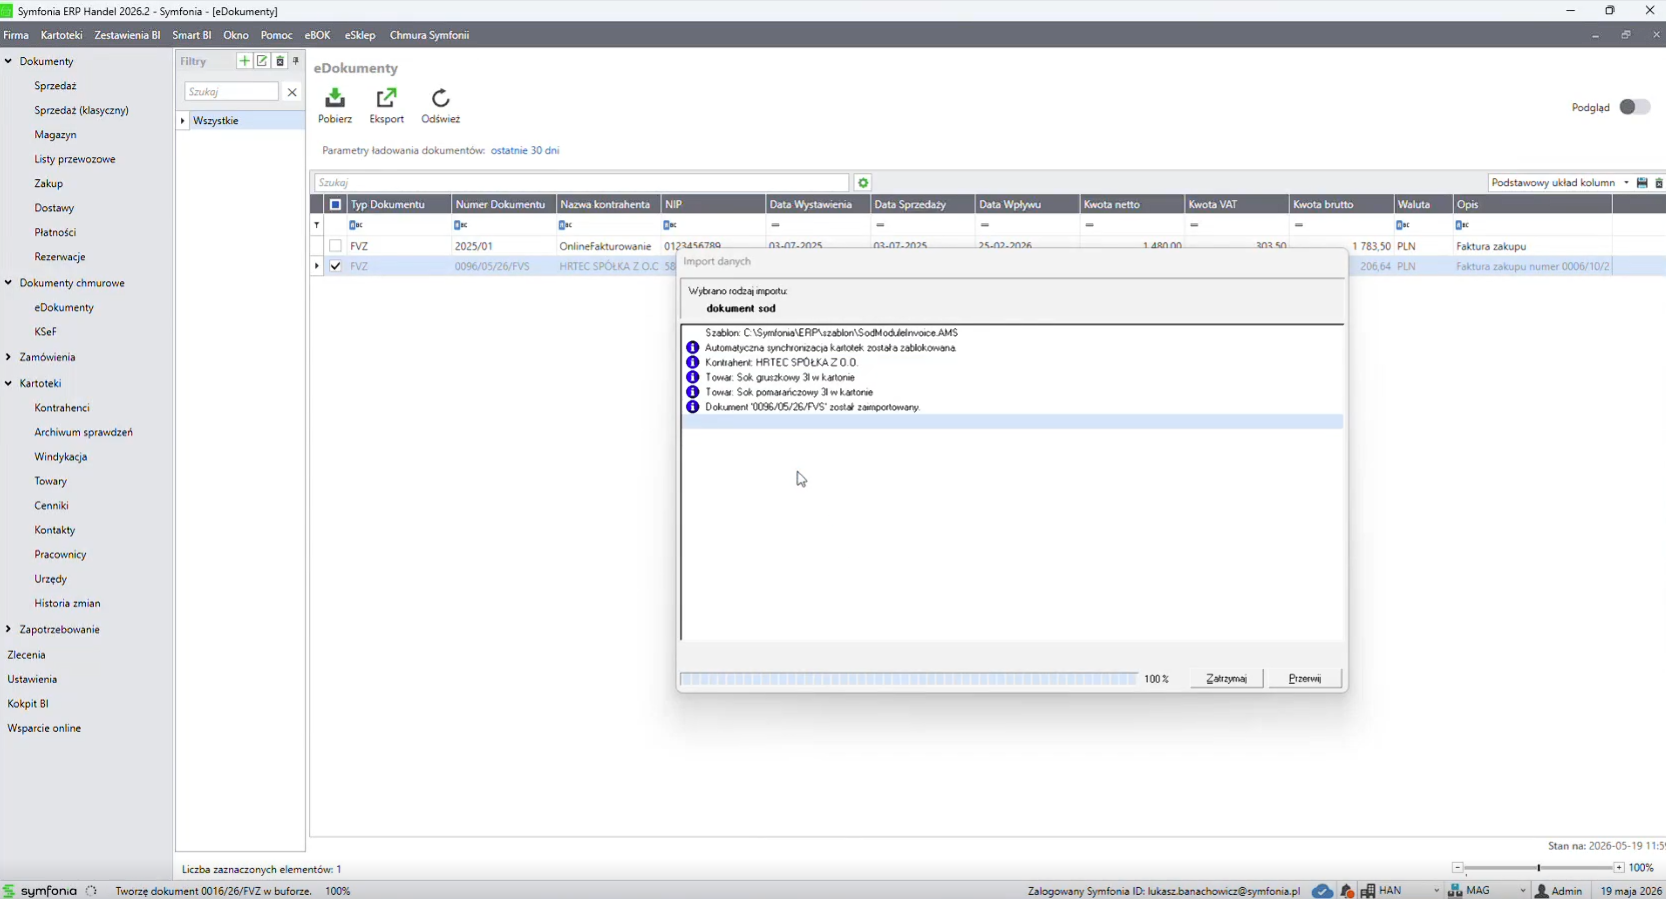This screenshot has height=899, width=1666.
Task: Open the Numer Dokumentu column filter operator
Action: pyautogui.click(x=461, y=225)
